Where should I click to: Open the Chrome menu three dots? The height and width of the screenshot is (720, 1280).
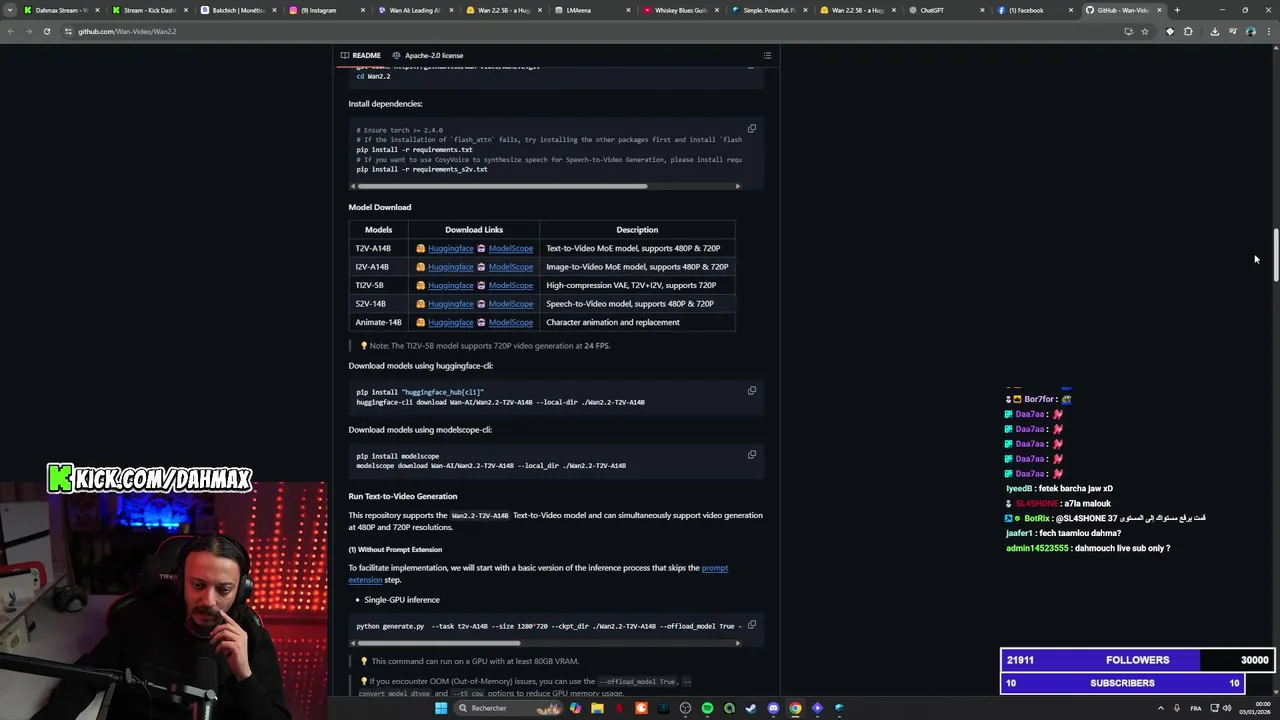click(x=1269, y=31)
